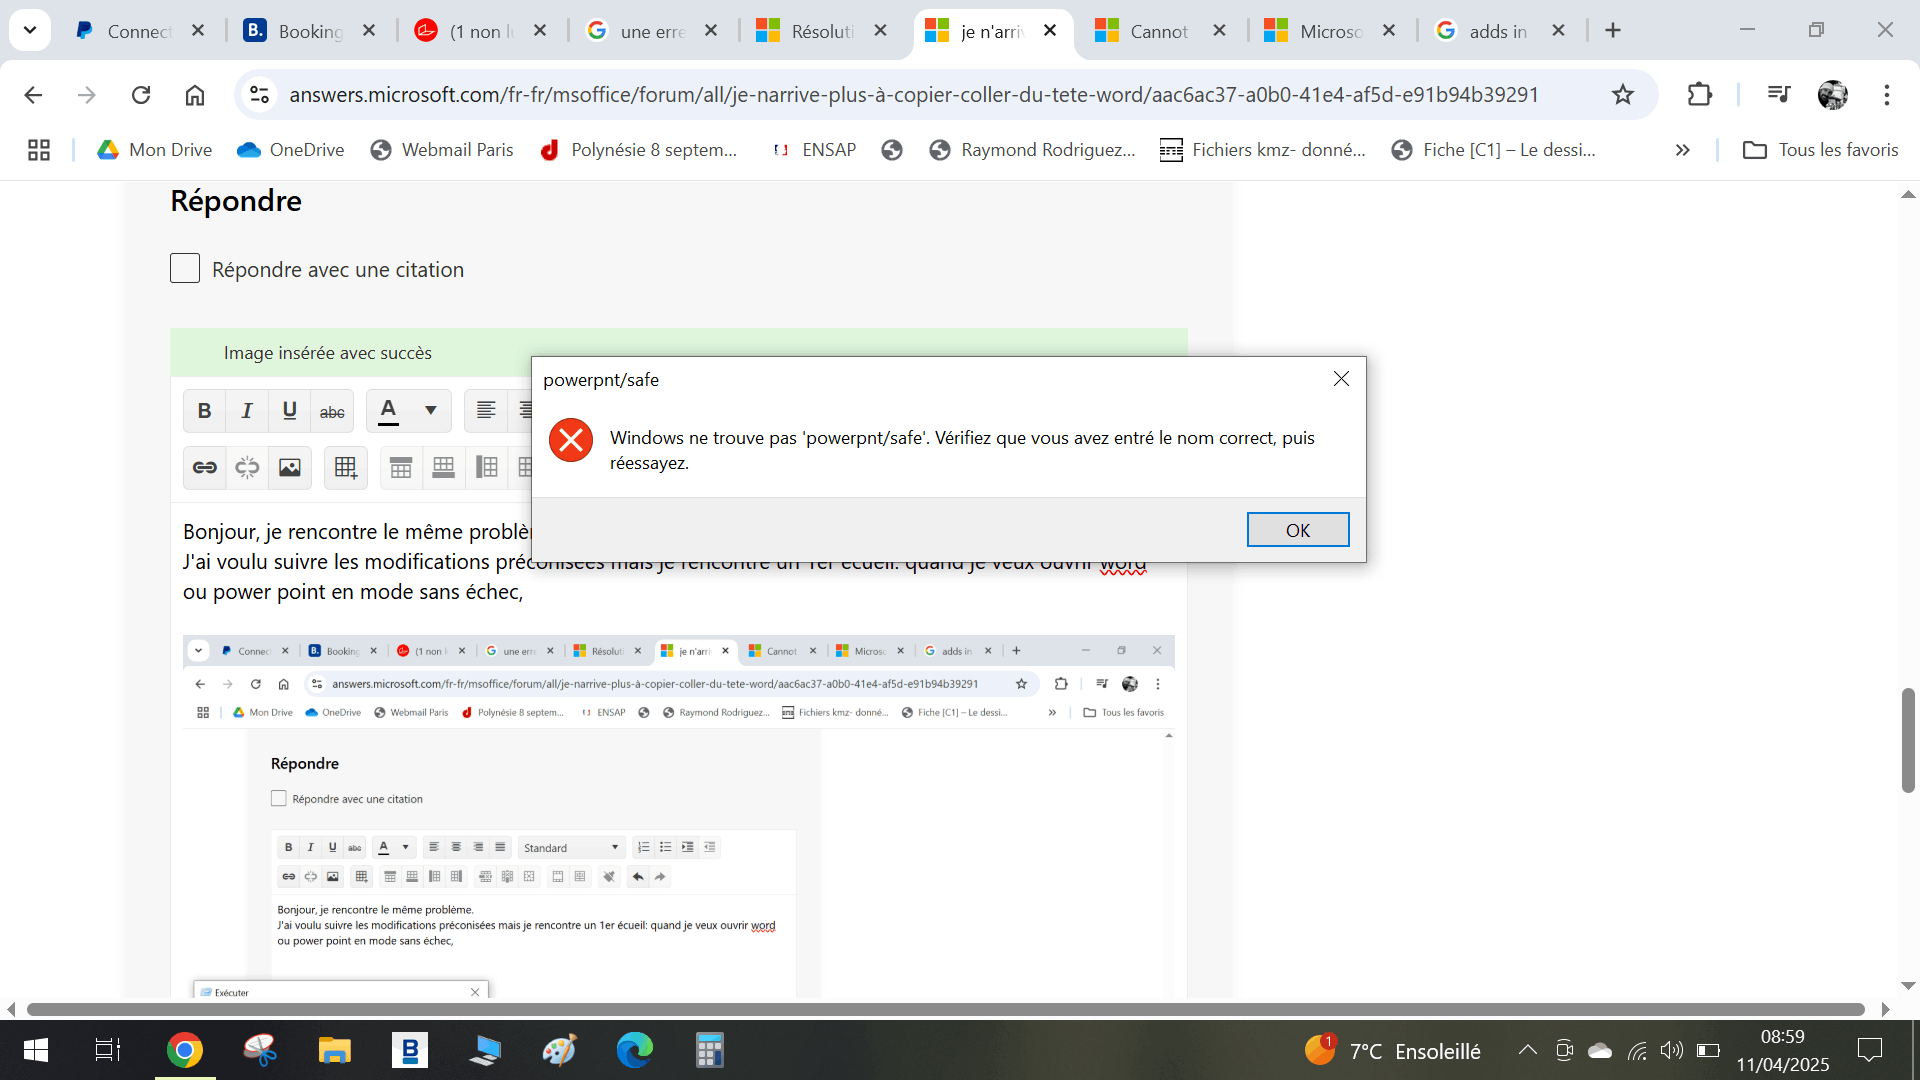Toggle underline formatting in the editor
Viewport: 1920px width, 1080px height.
click(x=289, y=411)
